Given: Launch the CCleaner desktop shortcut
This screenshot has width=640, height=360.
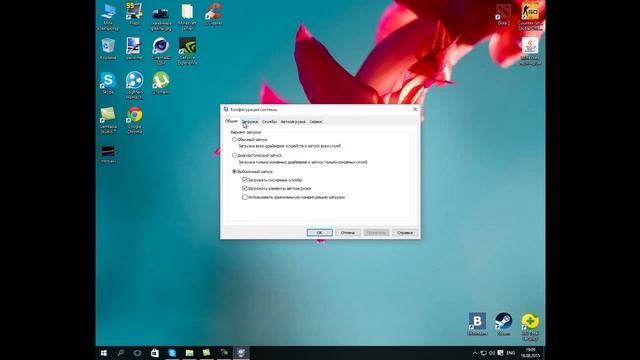Looking at the screenshot, I should 214,14.
